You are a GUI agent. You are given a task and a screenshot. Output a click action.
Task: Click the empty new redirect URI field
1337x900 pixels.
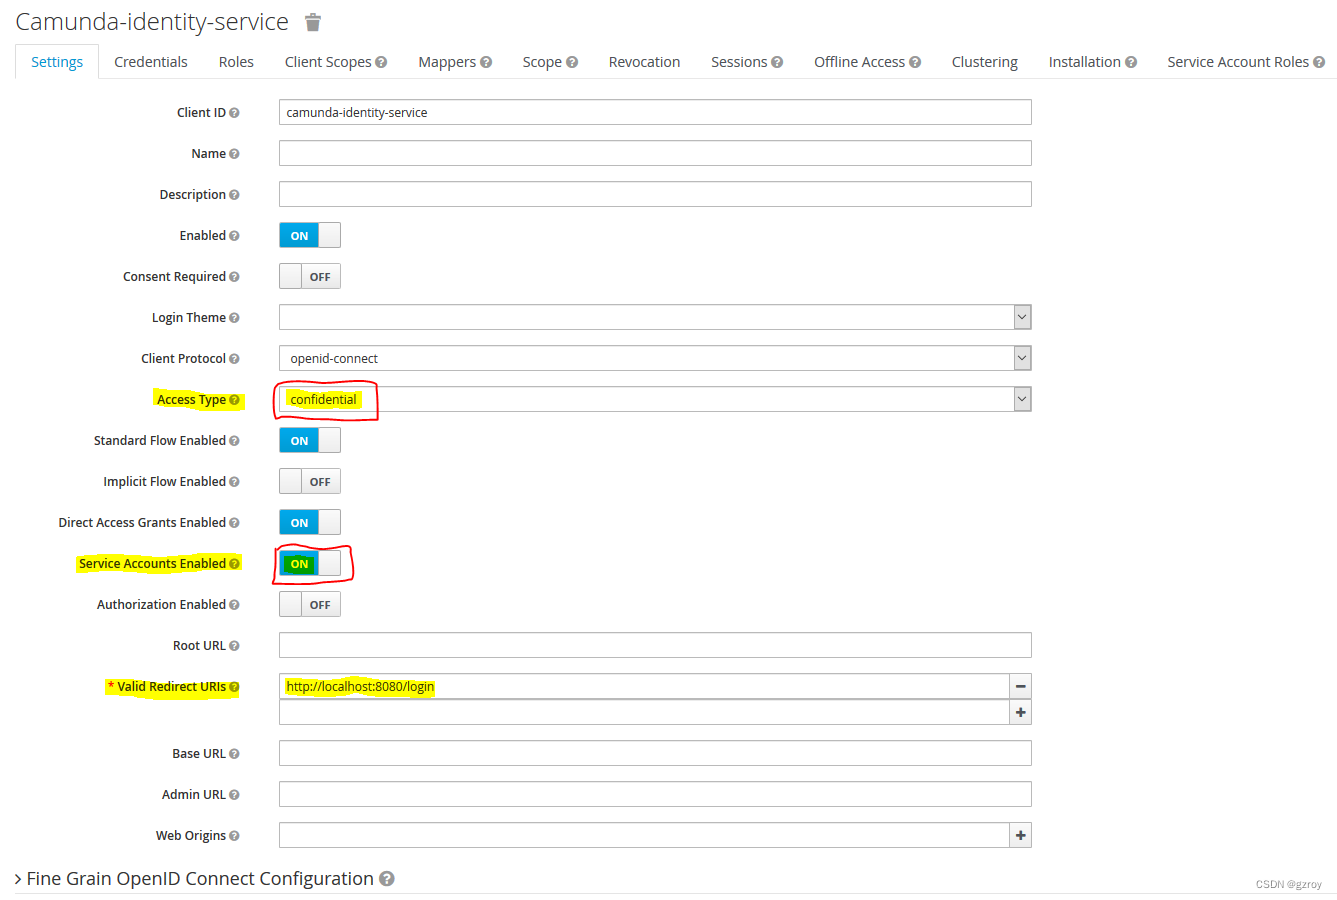tap(644, 712)
